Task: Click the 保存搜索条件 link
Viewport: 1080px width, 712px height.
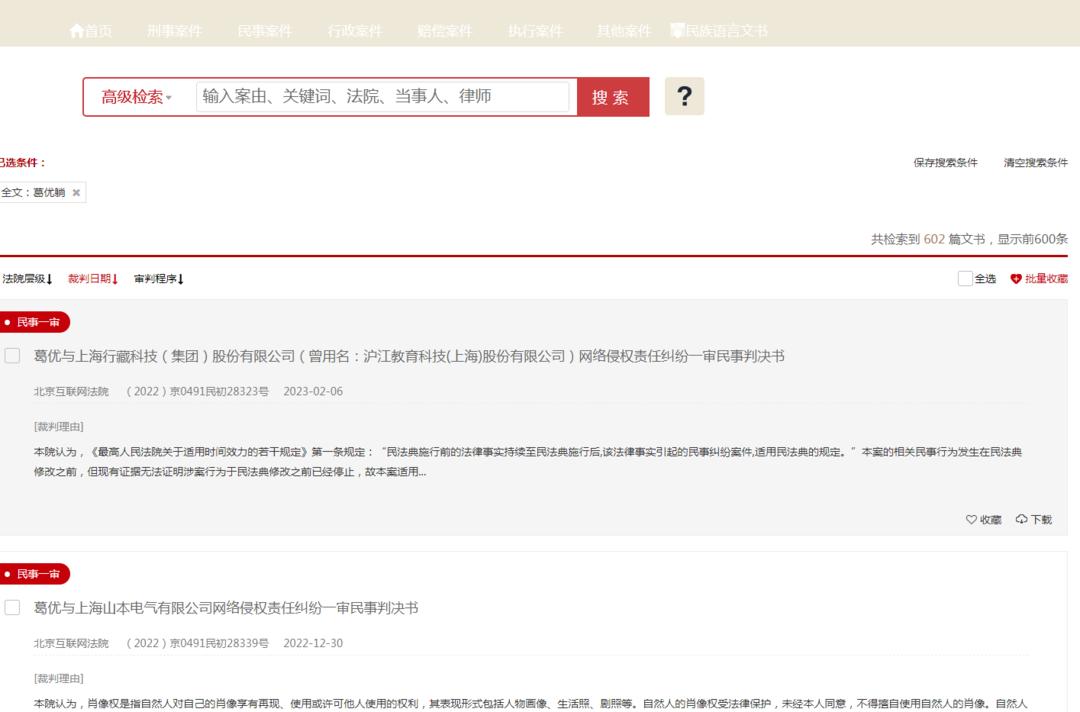Action: (x=946, y=162)
